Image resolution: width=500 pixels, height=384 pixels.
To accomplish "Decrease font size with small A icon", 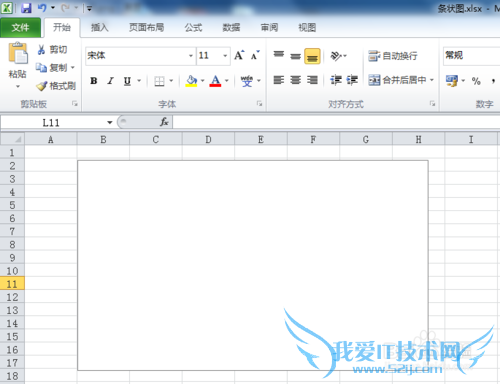I will 255,55.
